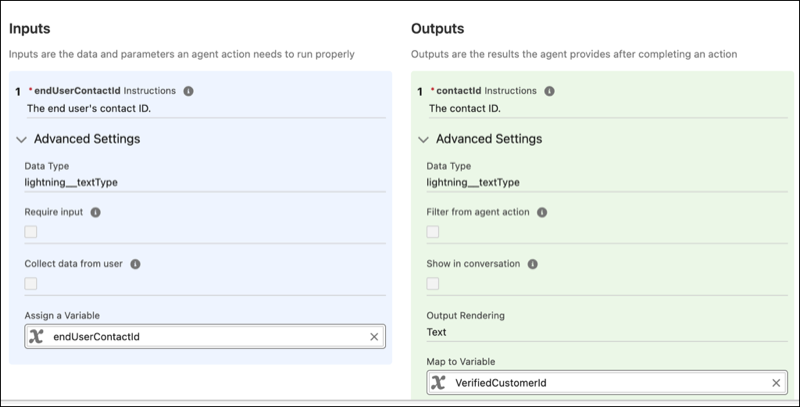This screenshot has width=800, height=407.
Task: Select the Inputs data type lightning__textType value
Action: pos(71,183)
